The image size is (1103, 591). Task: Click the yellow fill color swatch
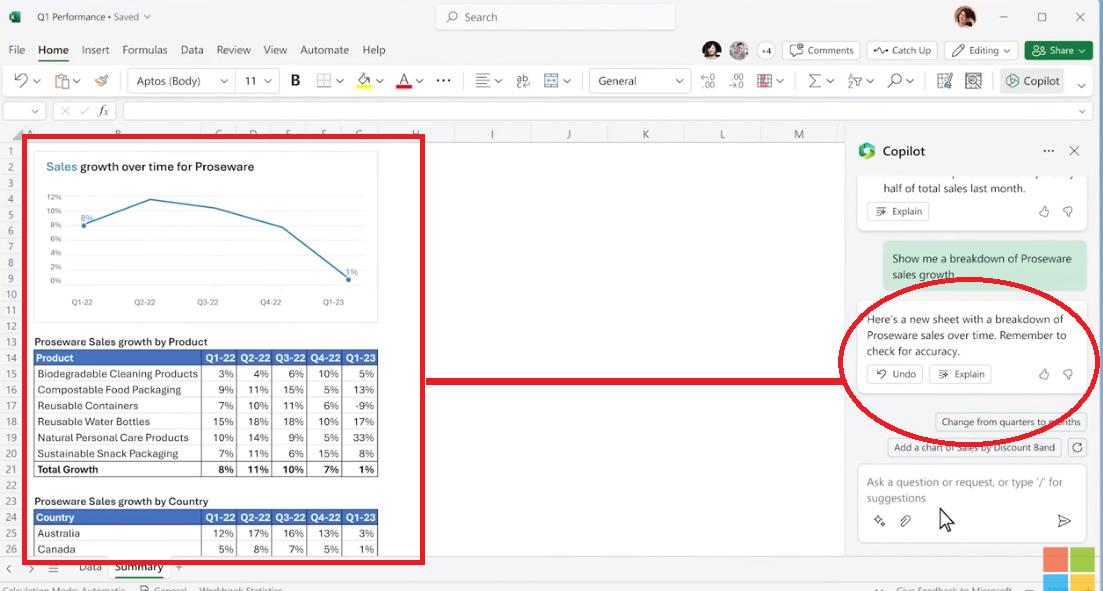(363, 81)
